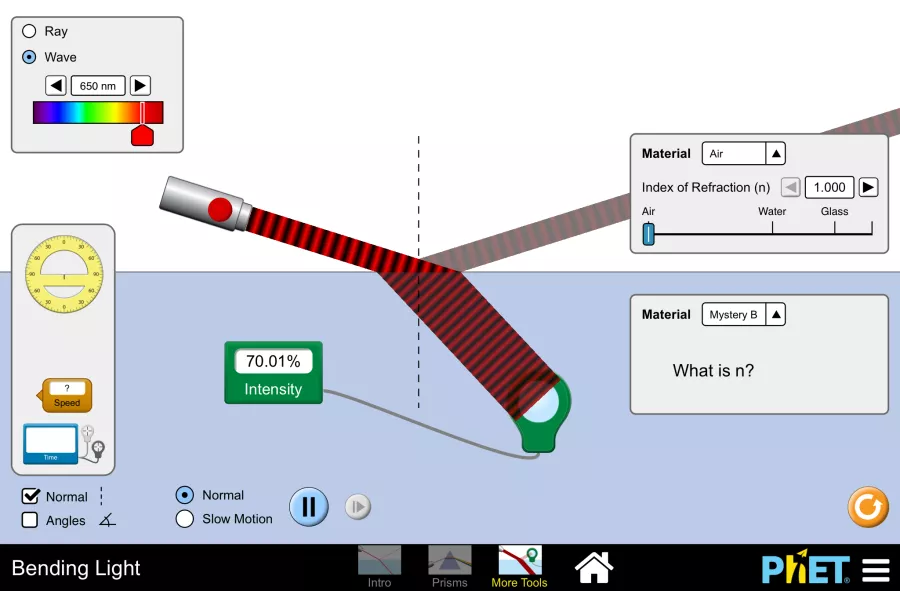Click the intensity sensor probe lens
Image resolution: width=900 pixels, height=591 pixels.
tap(538, 403)
